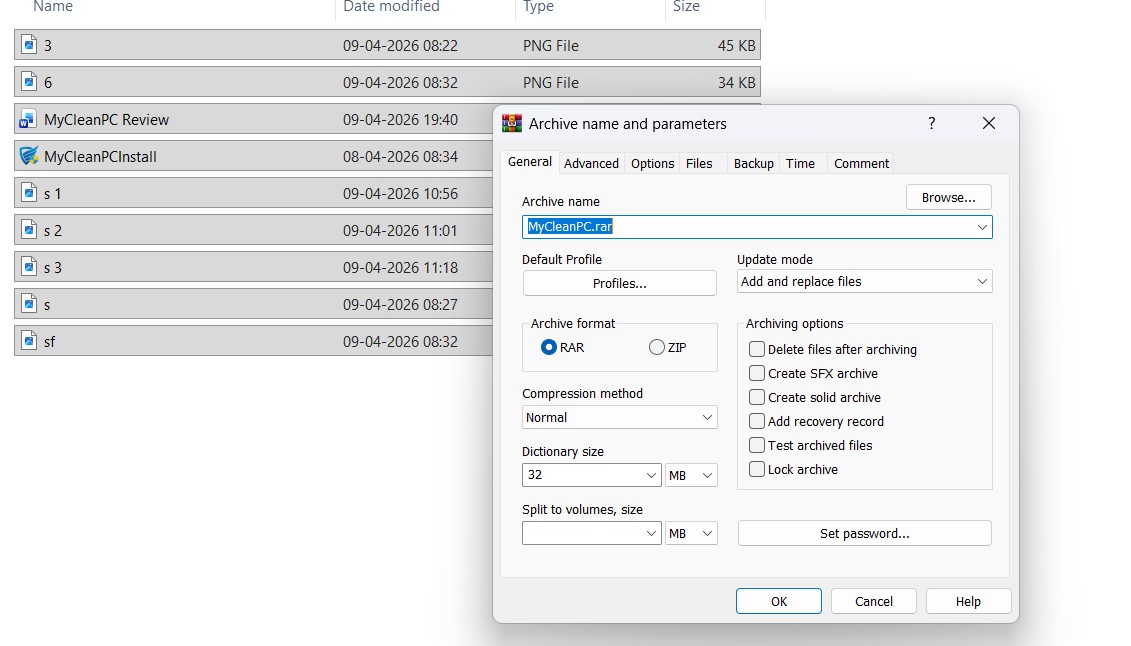1131x646 pixels.
Task: Switch to the Advanced tab
Action: [591, 164]
